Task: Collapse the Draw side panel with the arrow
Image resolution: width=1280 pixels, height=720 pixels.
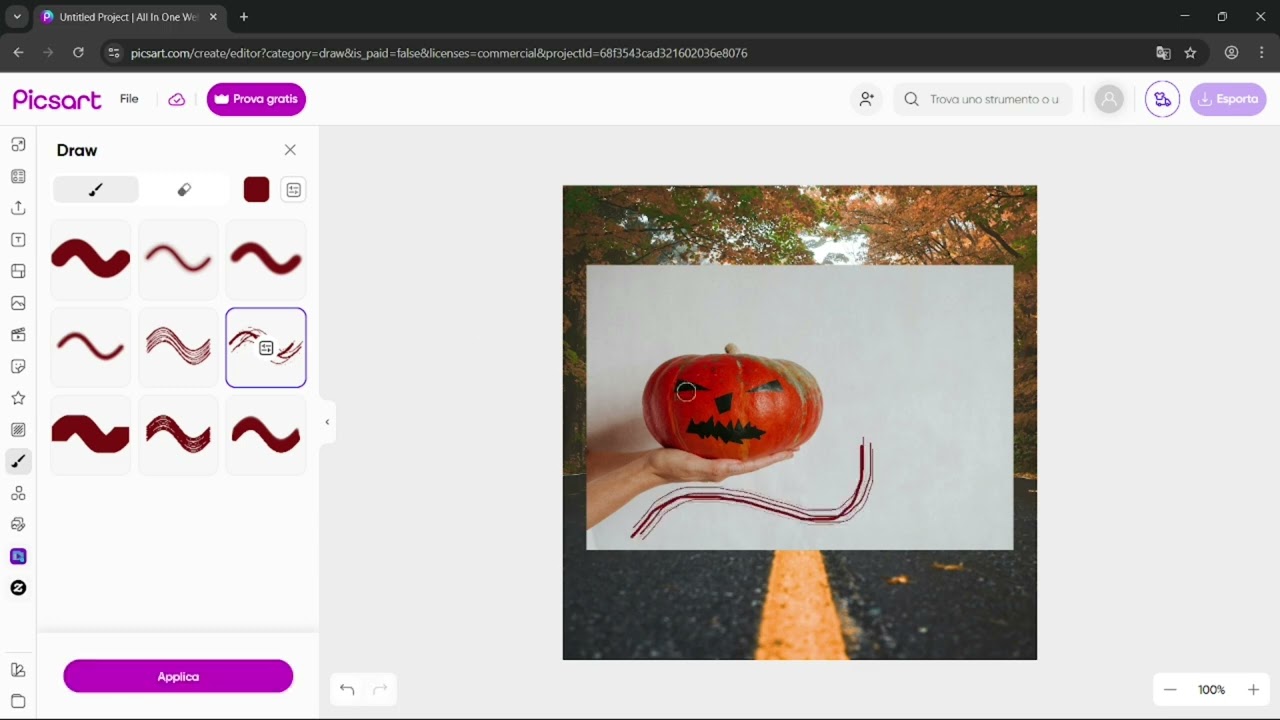Action: pos(327,422)
